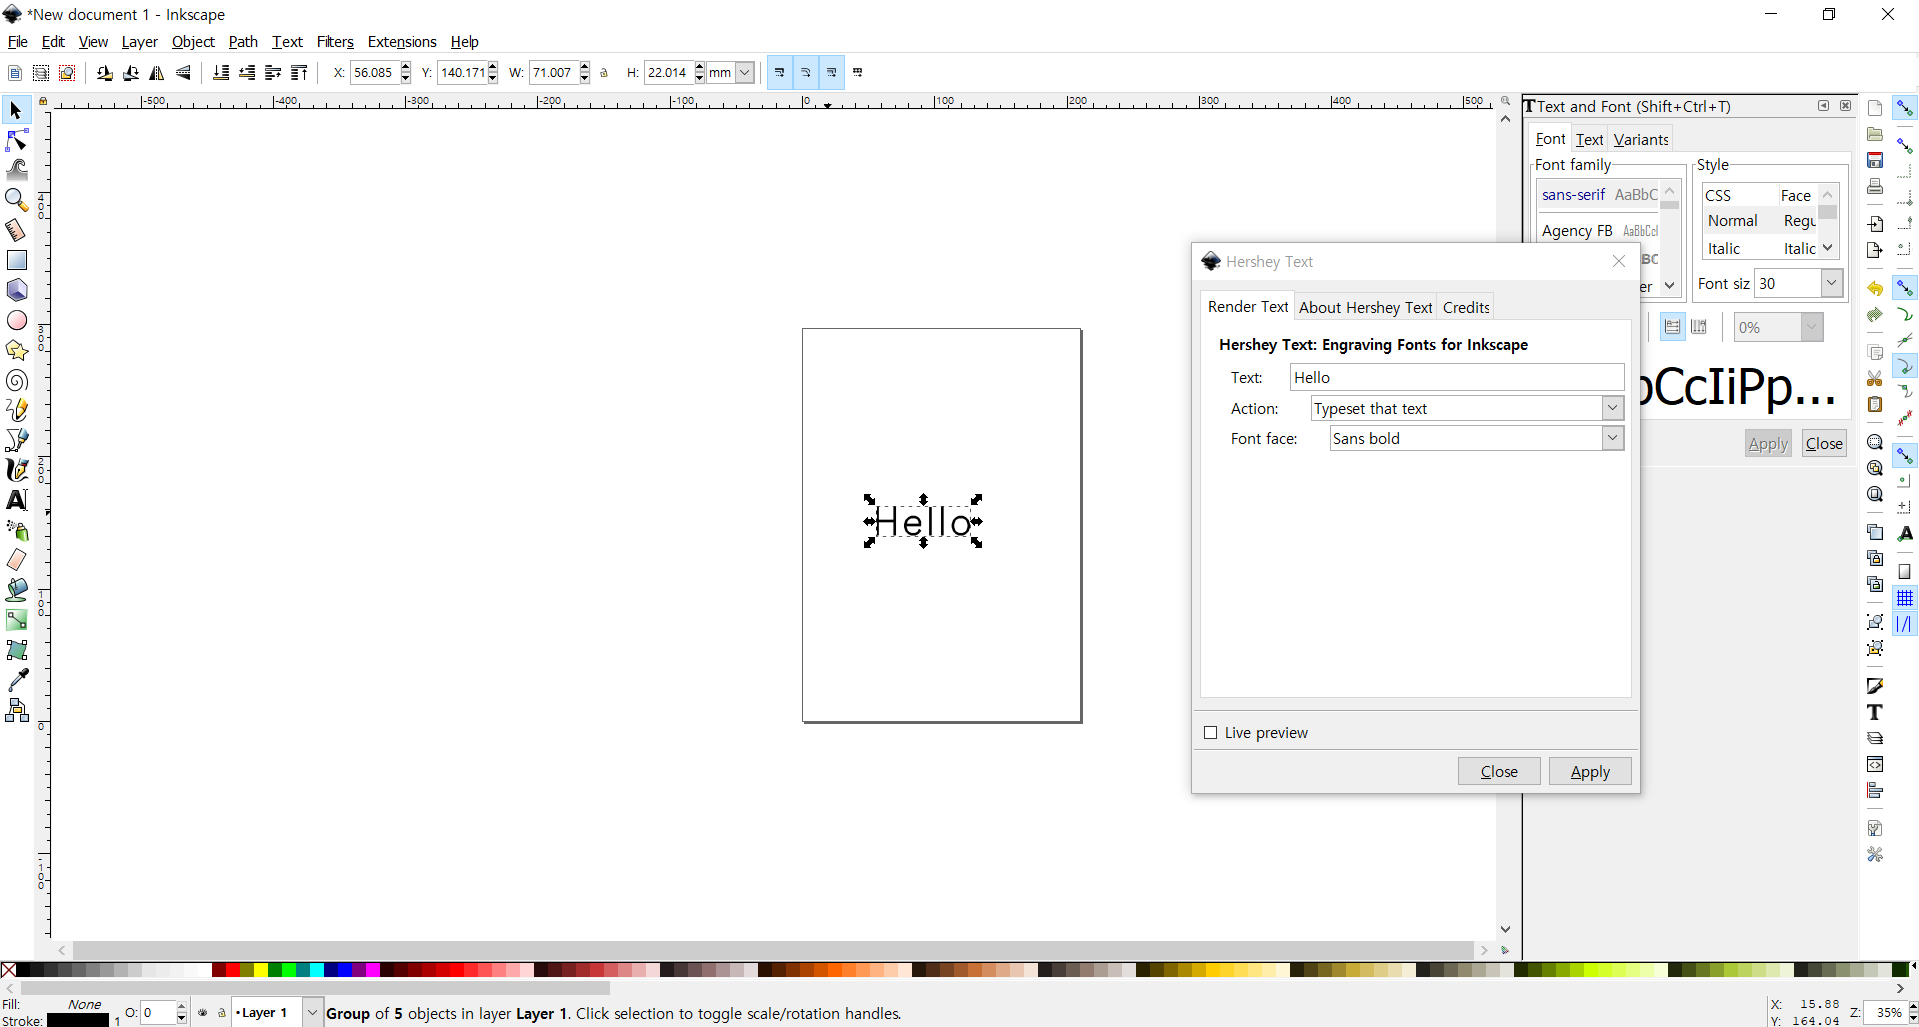Open the Layer 1 selector dropdown

coord(312,1013)
